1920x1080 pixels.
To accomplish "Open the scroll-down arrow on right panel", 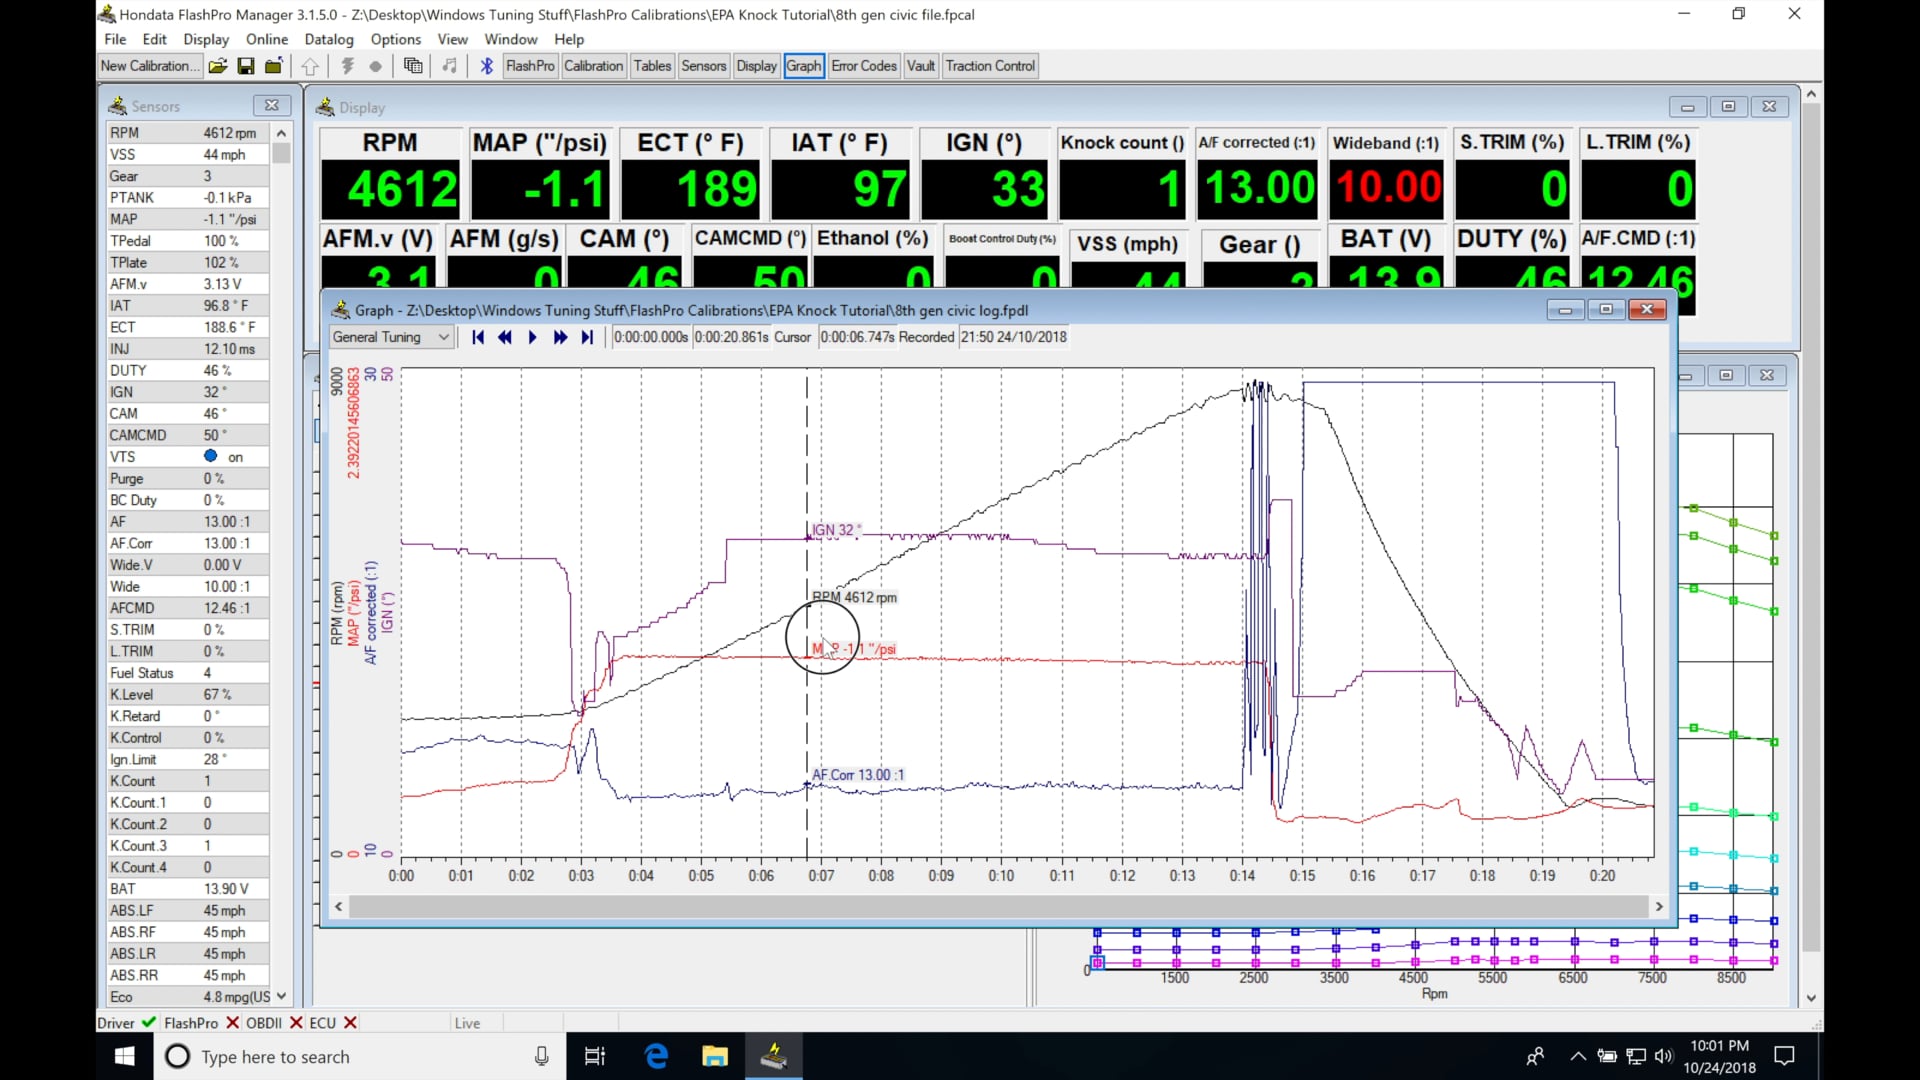I will pos(1812,997).
